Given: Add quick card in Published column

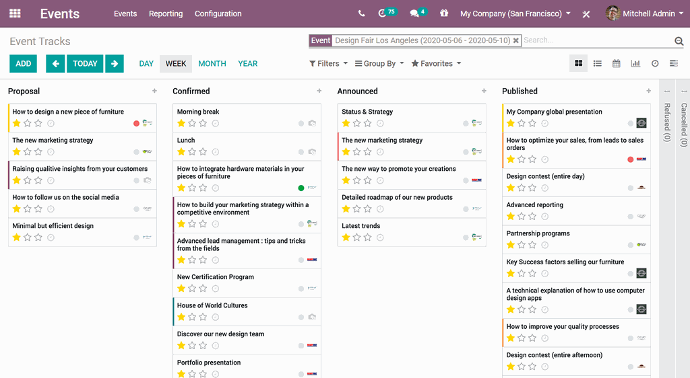Looking at the screenshot, I should pos(648,91).
